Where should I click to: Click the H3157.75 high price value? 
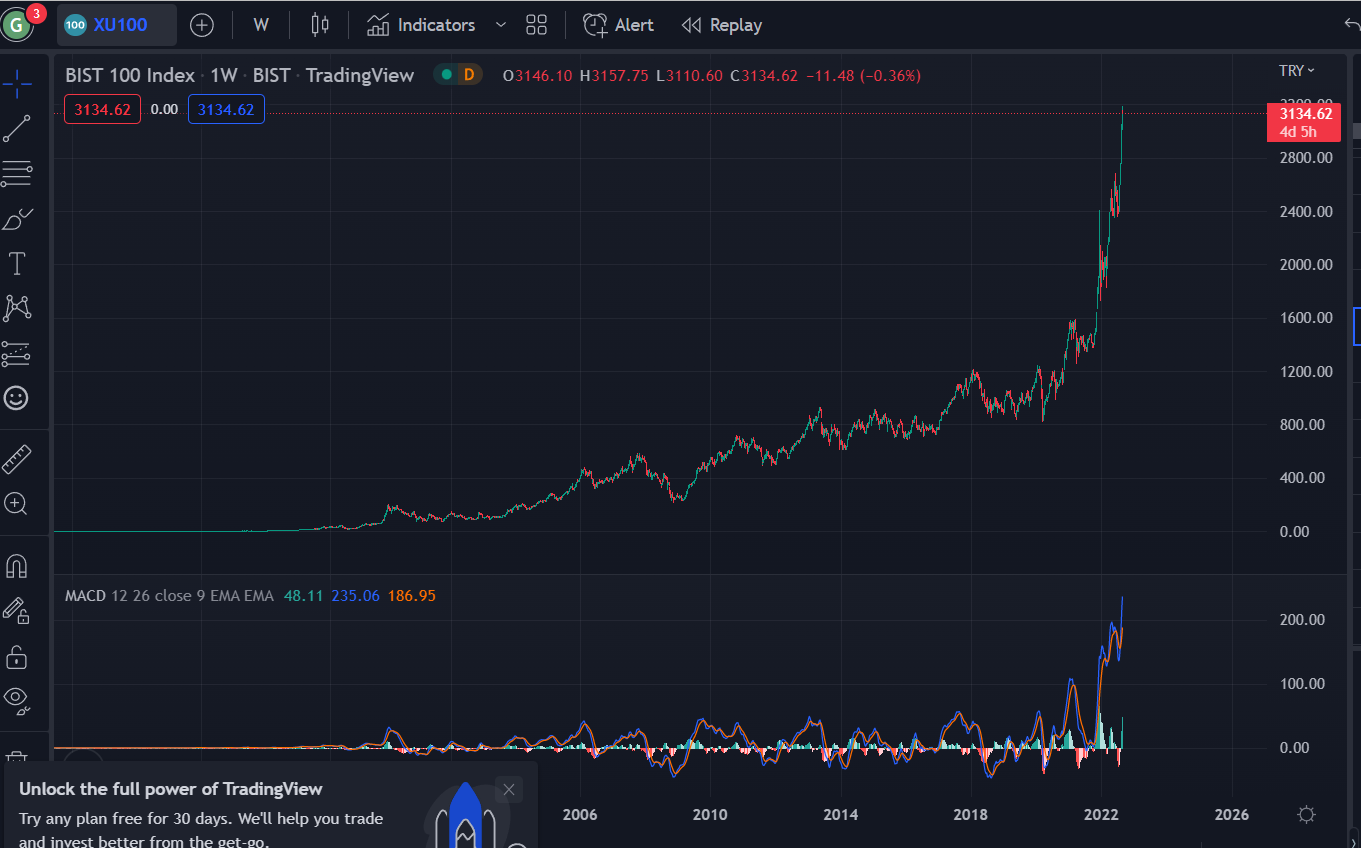point(614,76)
